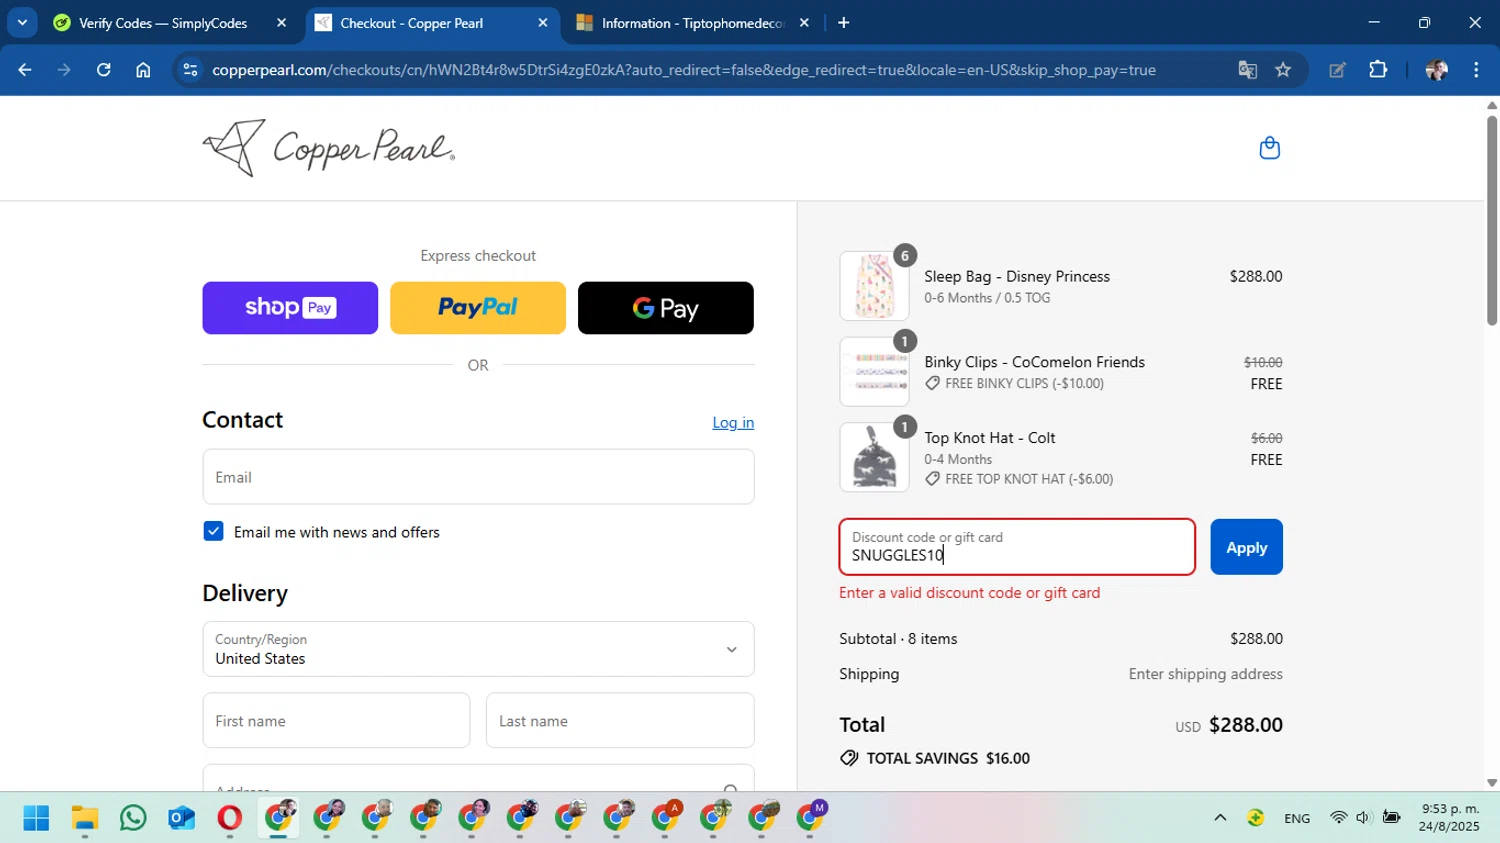
Task: Switch to Verify Codes — SimplyCodes tab
Action: 163,22
